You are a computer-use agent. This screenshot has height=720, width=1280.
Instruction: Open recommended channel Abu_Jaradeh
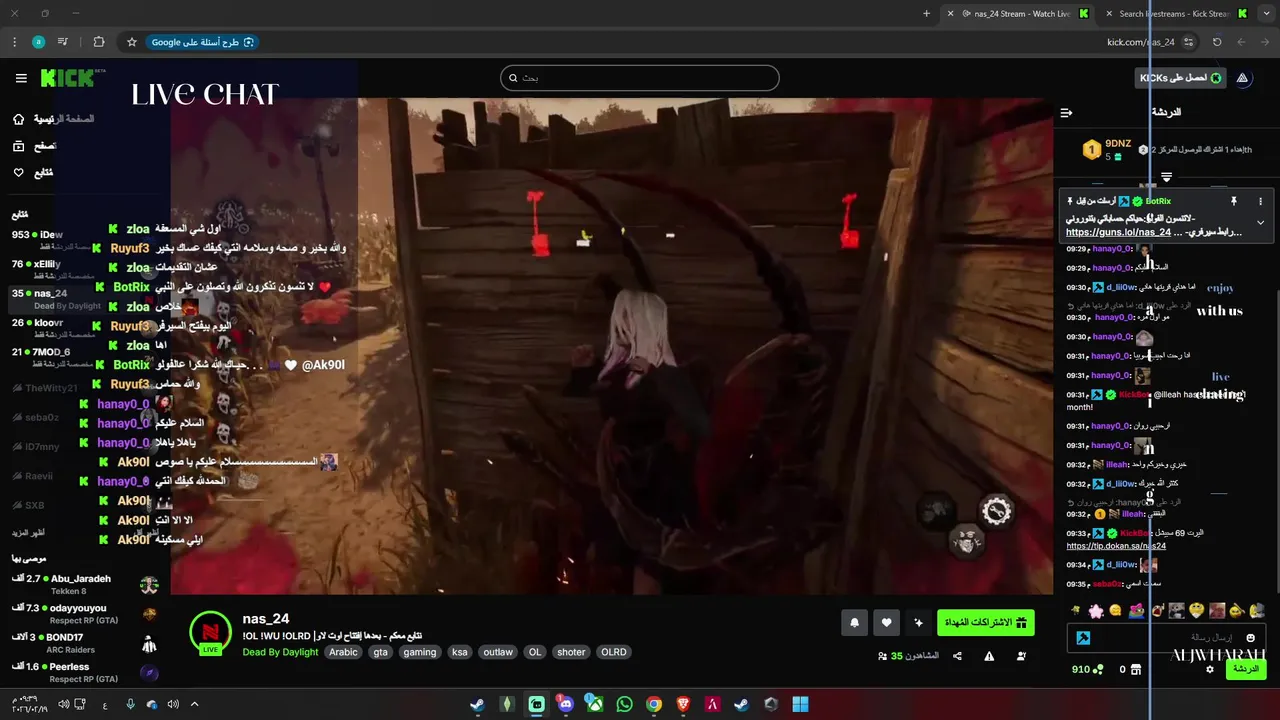85,584
